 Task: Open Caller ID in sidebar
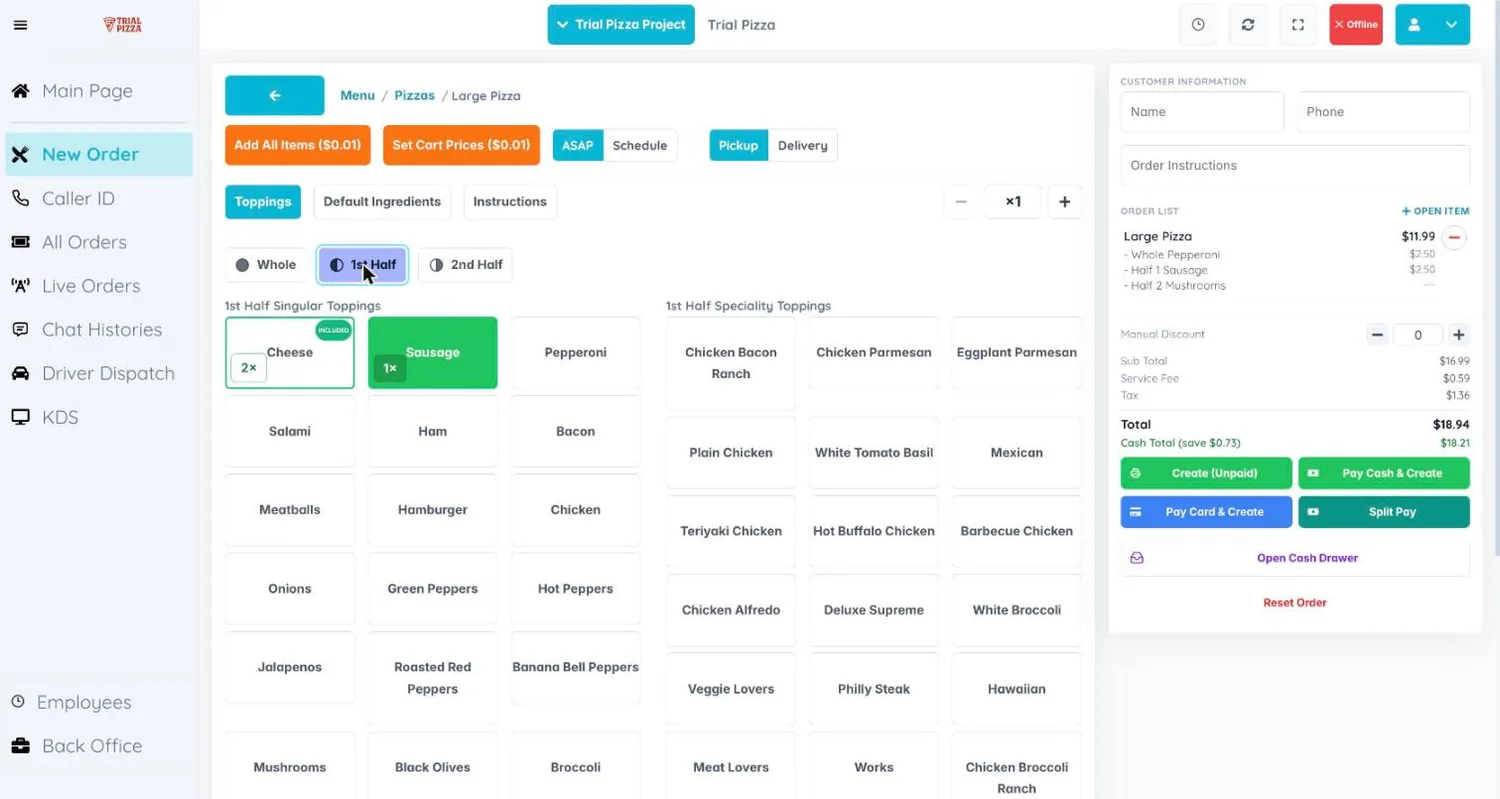[x=97, y=198]
